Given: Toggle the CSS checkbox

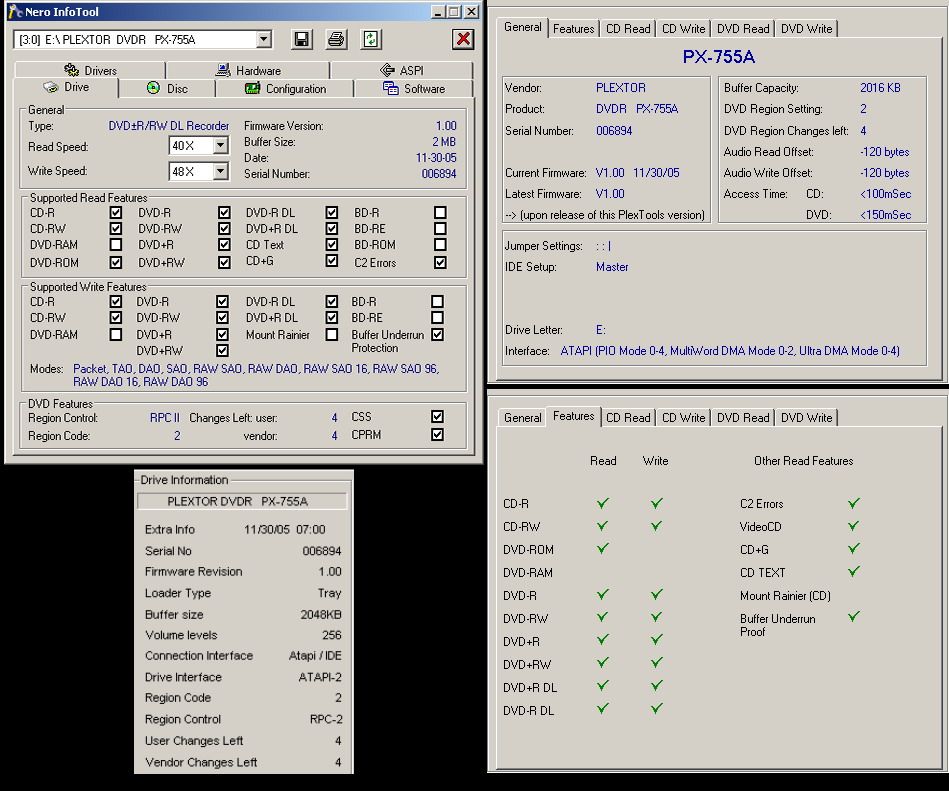Looking at the screenshot, I should [x=438, y=416].
